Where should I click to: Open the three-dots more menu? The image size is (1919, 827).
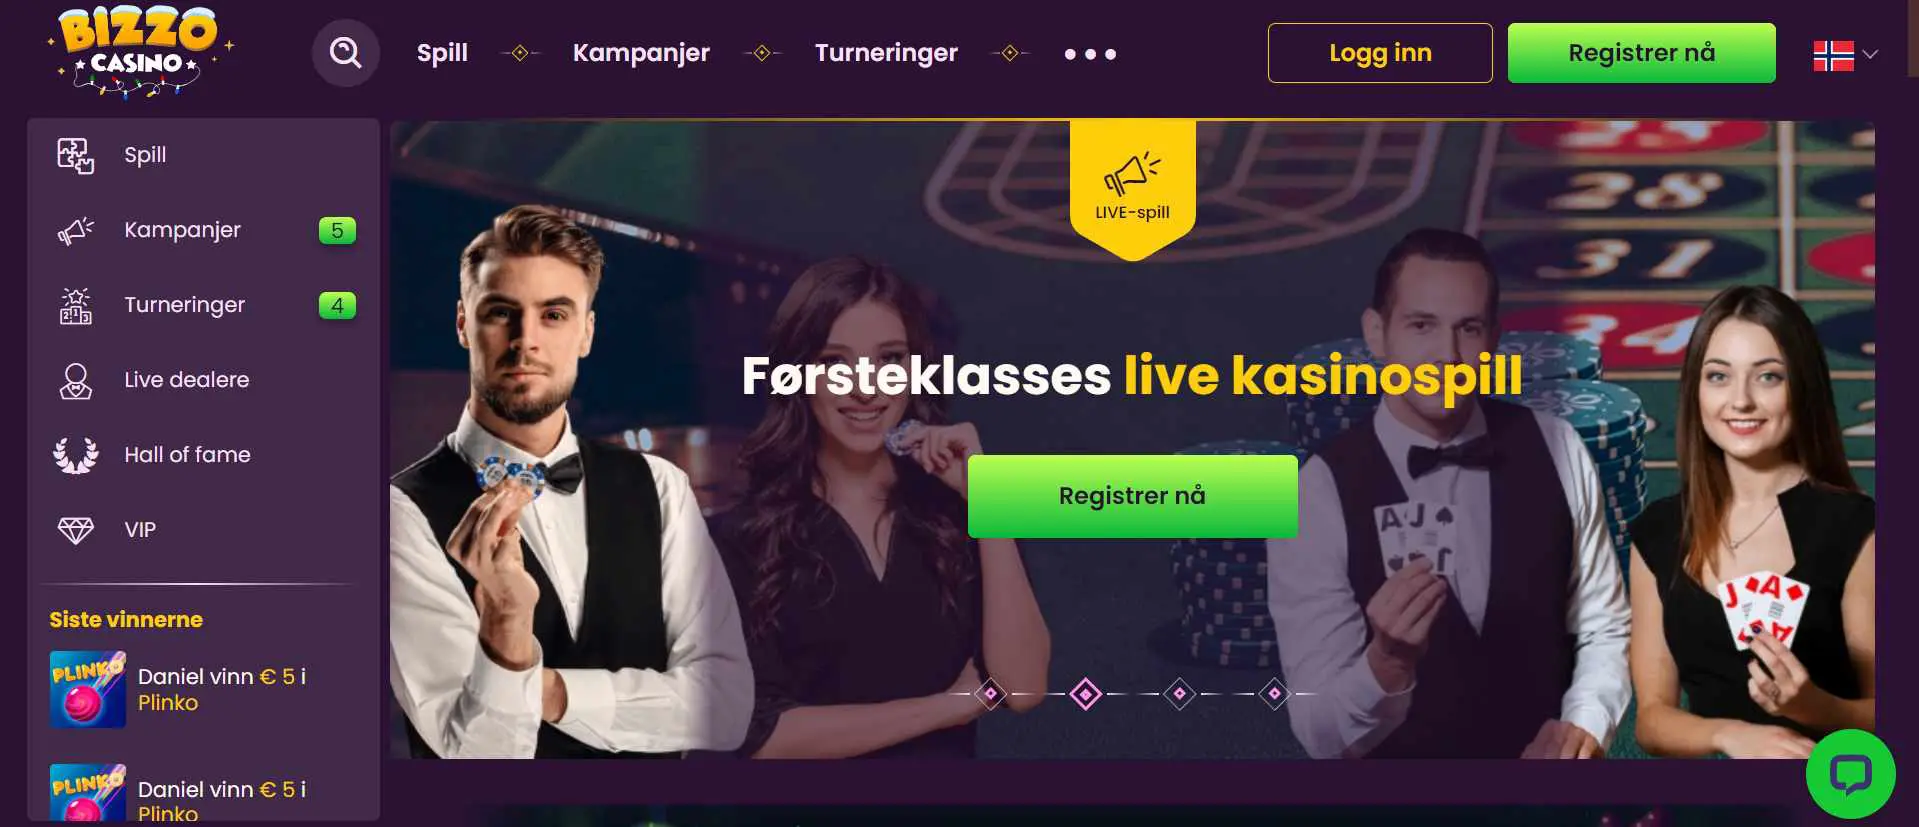(1090, 54)
